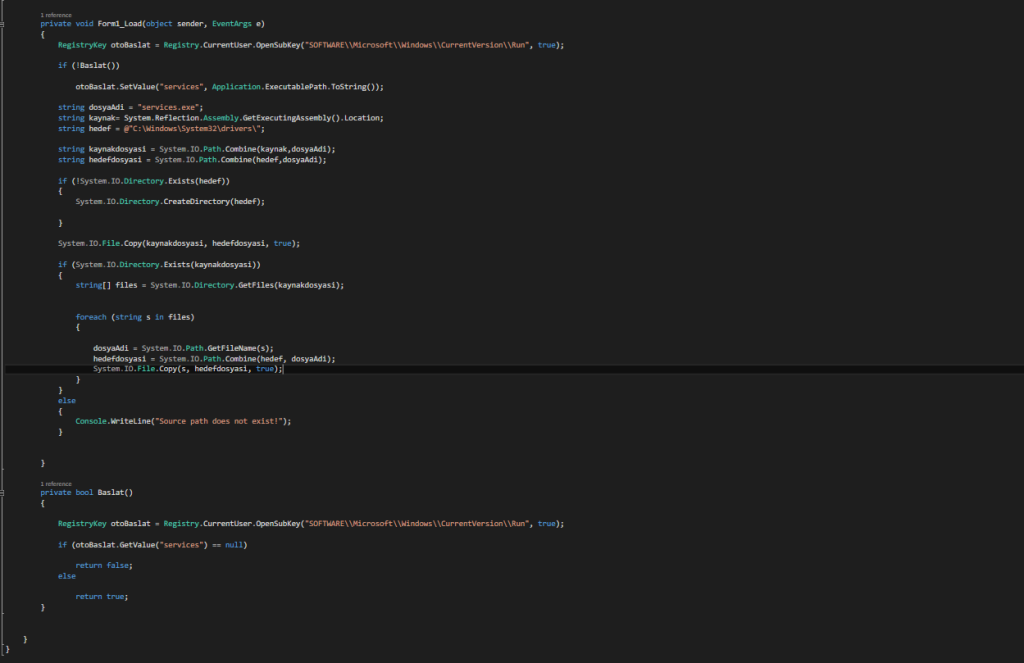Collapse the Form1_Load method outlining marker

click(3, 24)
